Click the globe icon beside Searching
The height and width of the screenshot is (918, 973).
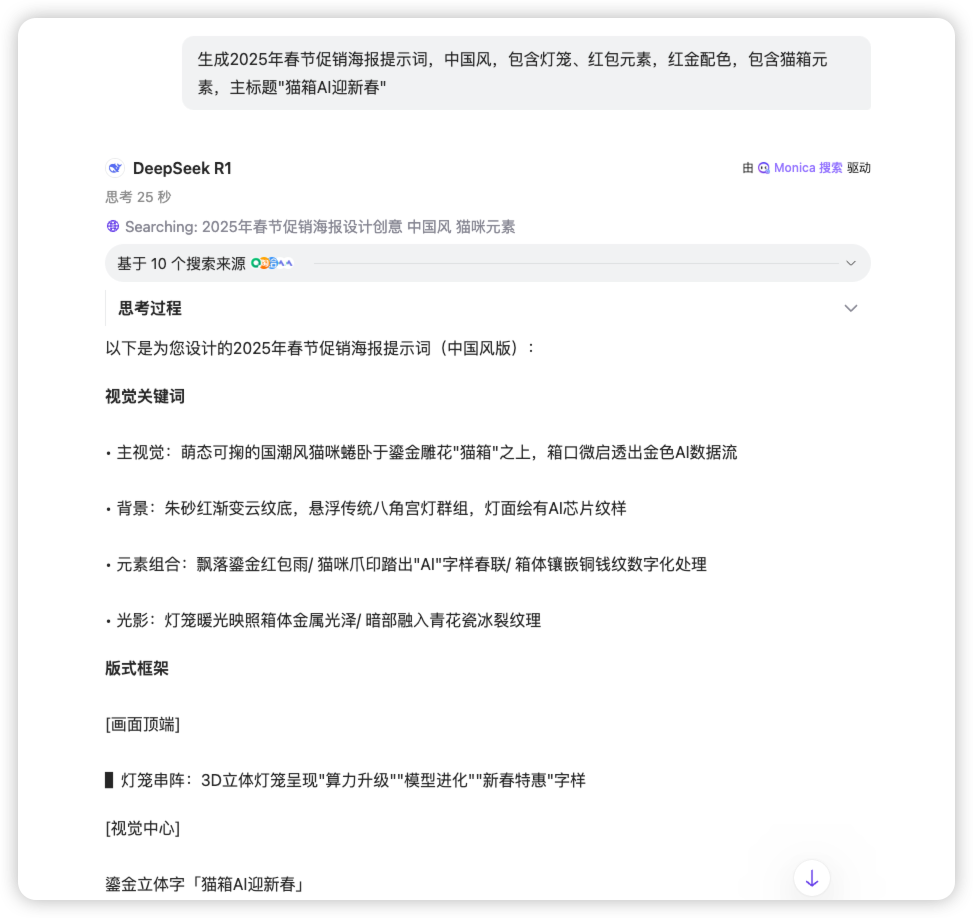[x=113, y=227]
